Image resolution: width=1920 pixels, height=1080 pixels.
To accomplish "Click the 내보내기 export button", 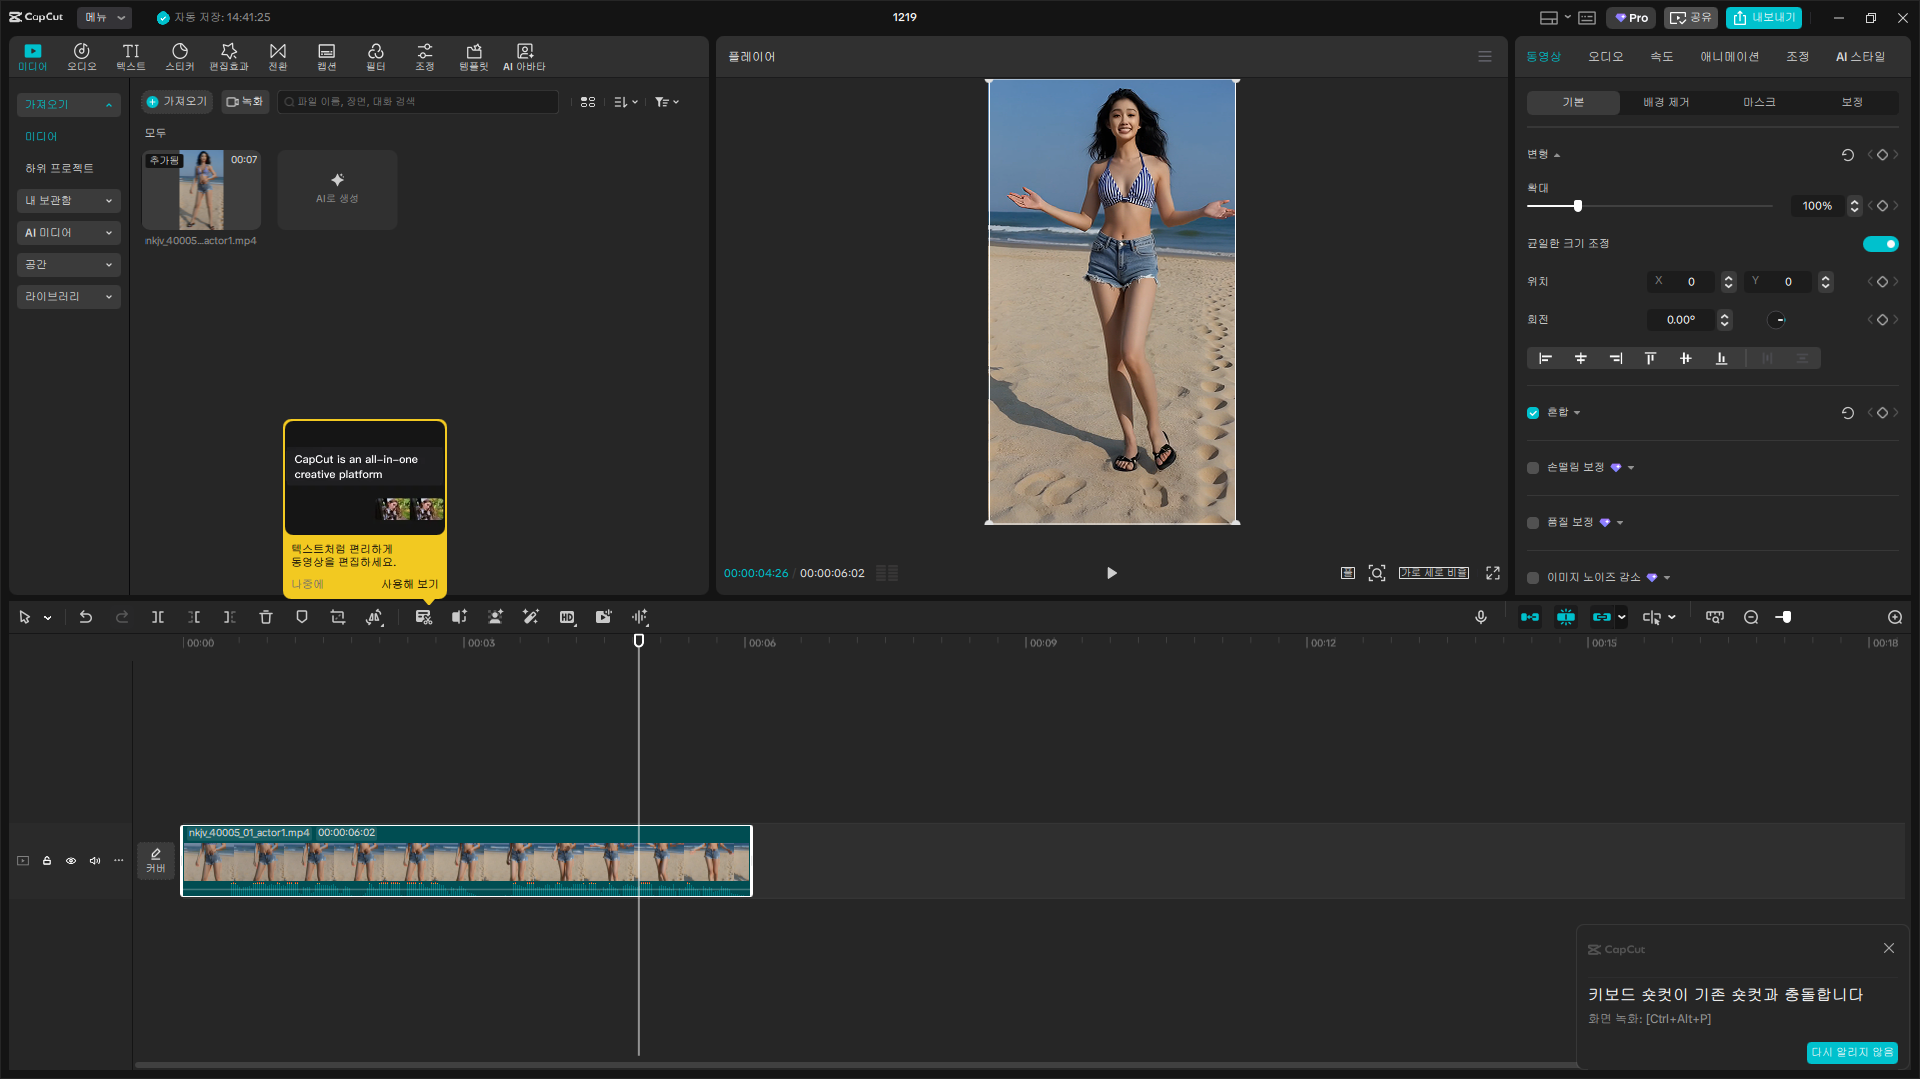I will 1764,18.
